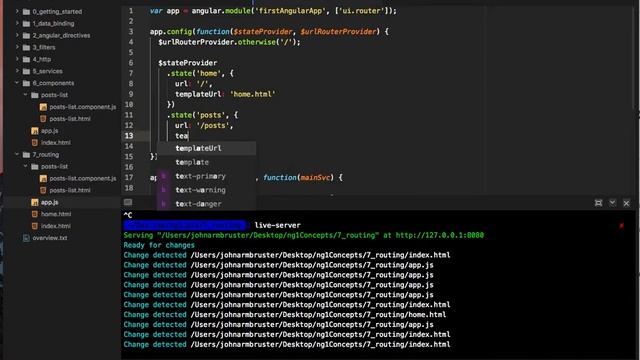Click $stateProvider on line 6
Screen dimensions: 640x360
pos(187,63)
